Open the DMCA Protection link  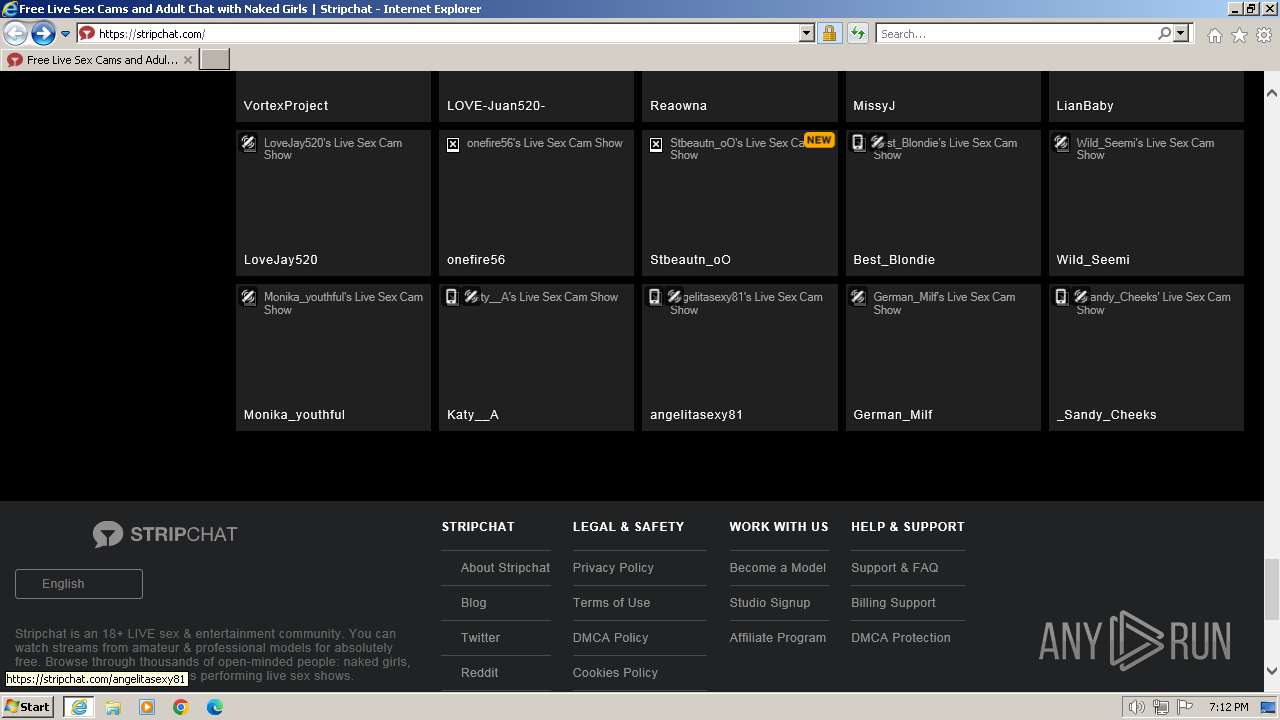[x=901, y=638]
